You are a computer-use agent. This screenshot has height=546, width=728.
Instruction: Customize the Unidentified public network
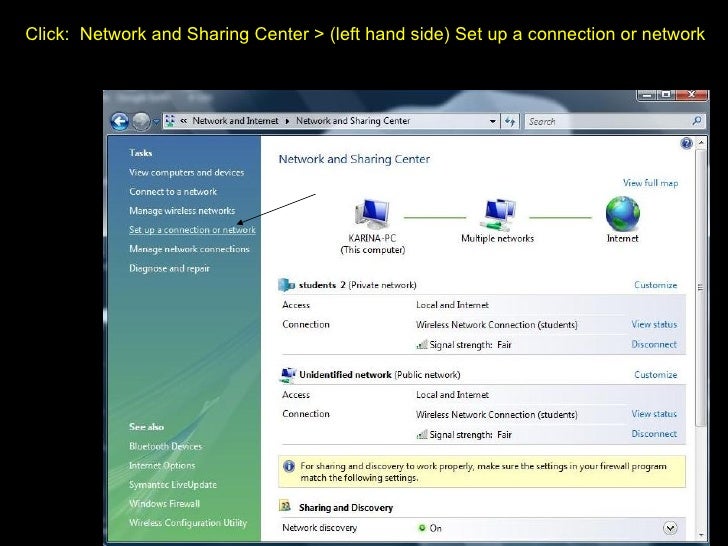[656, 375]
